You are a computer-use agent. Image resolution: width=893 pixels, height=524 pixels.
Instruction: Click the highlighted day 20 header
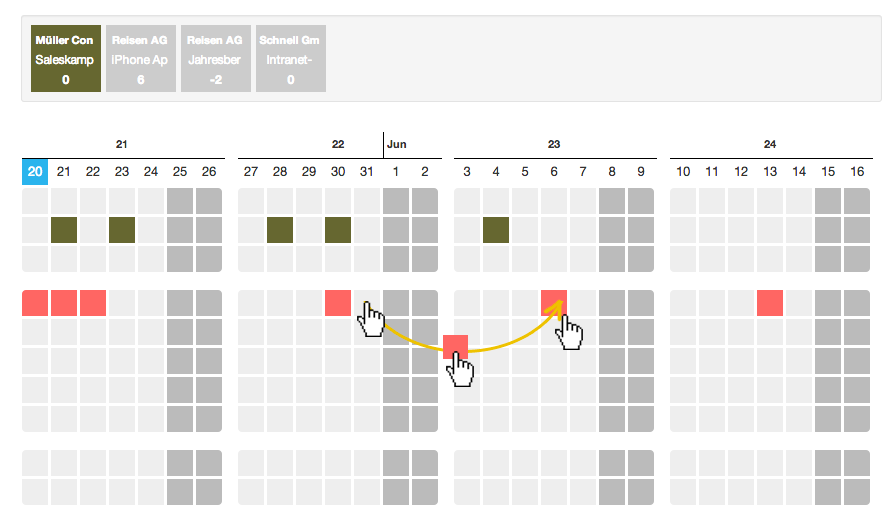click(x=35, y=171)
